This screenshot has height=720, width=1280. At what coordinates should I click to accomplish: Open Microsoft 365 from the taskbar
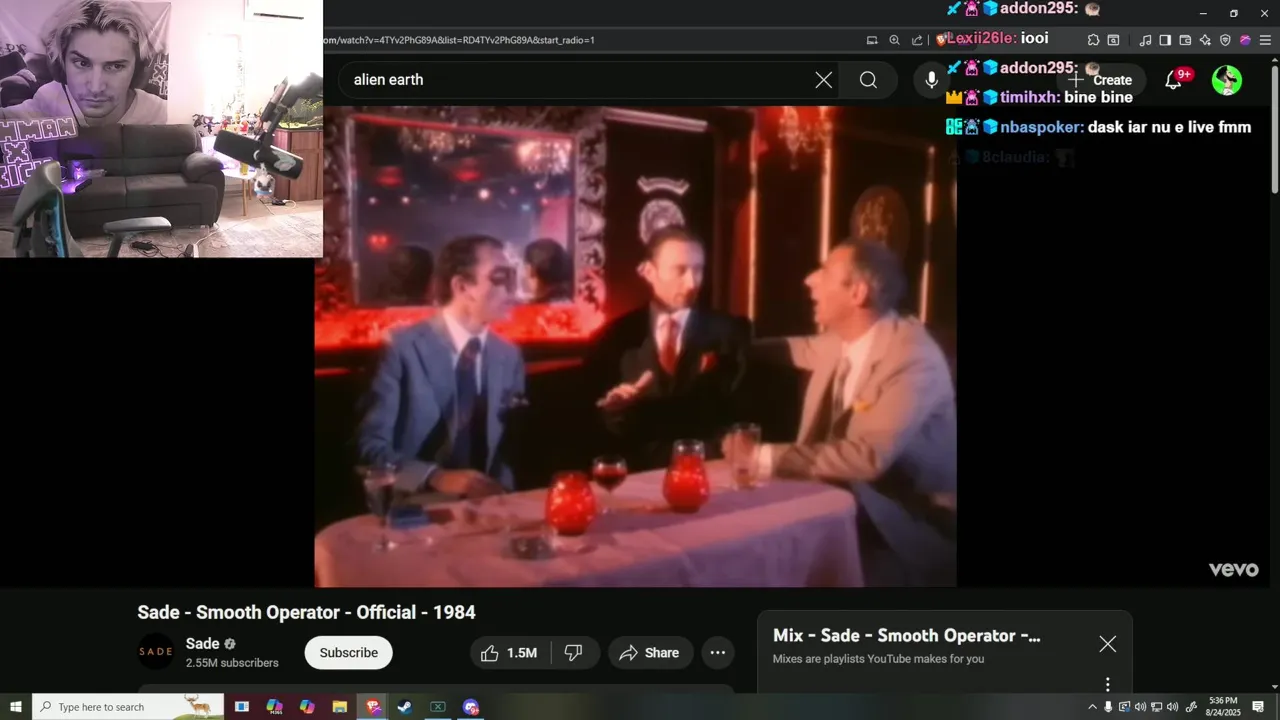274,707
